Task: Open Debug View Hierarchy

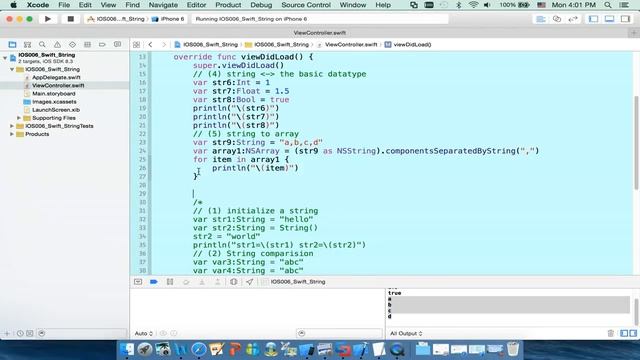Action: point(233,282)
